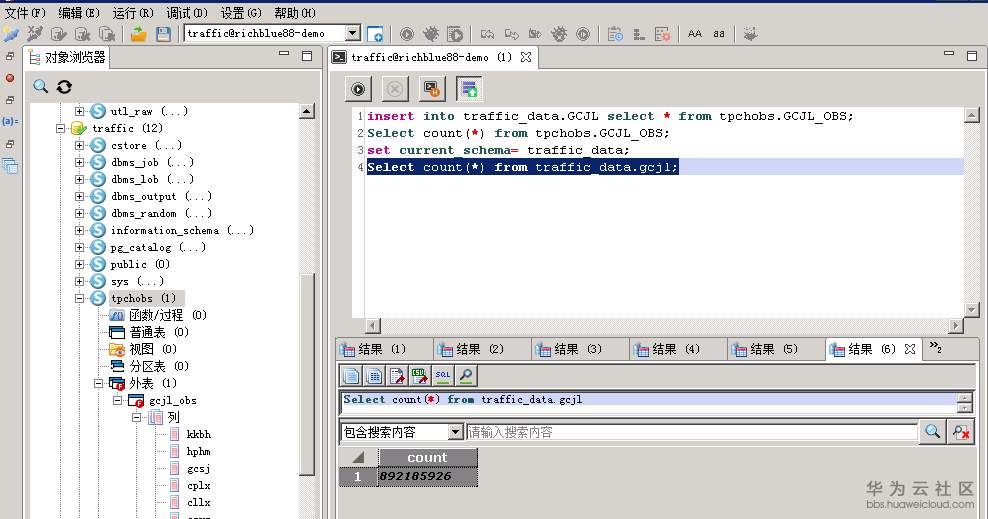
Task: Click the clear search icon with red X
Action: (961, 432)
